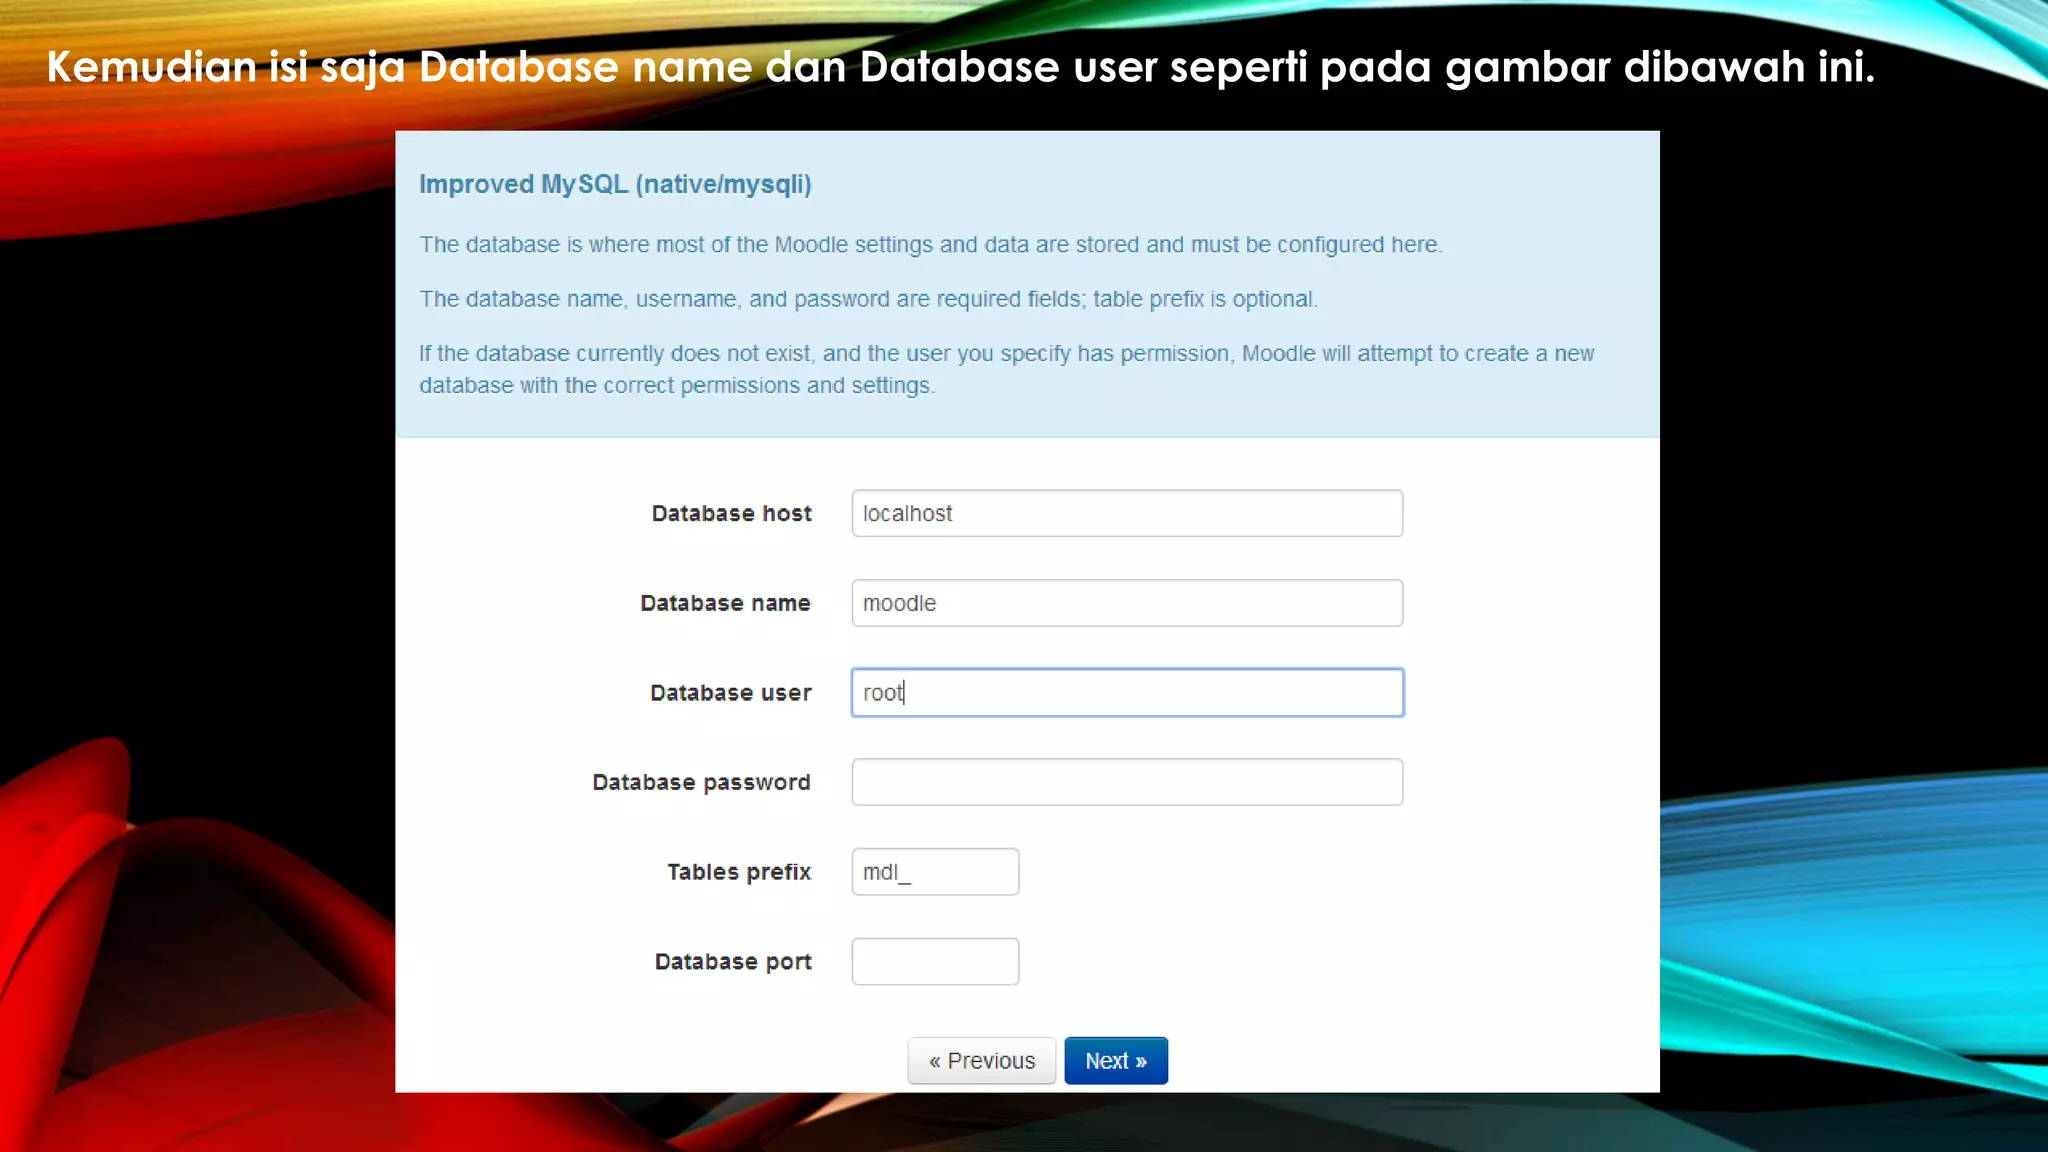Click the empty Database port field
This screenshot has height=1152, width=2048.
(x=935, y=961)
